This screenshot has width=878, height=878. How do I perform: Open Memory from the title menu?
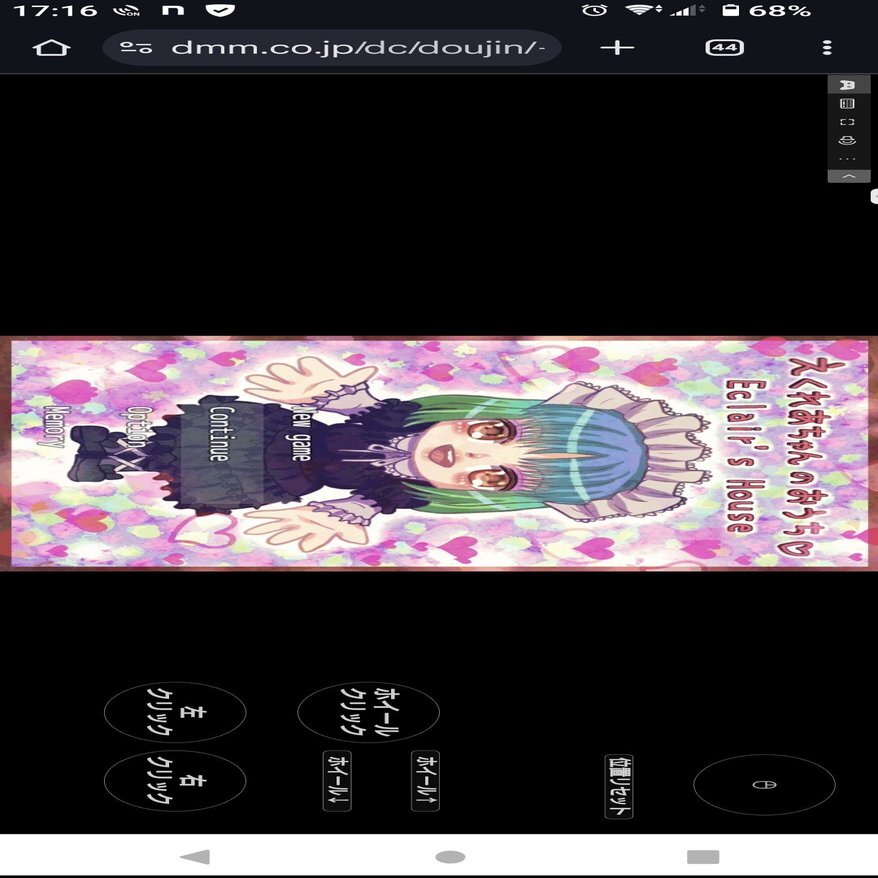[x=56, y=427]
